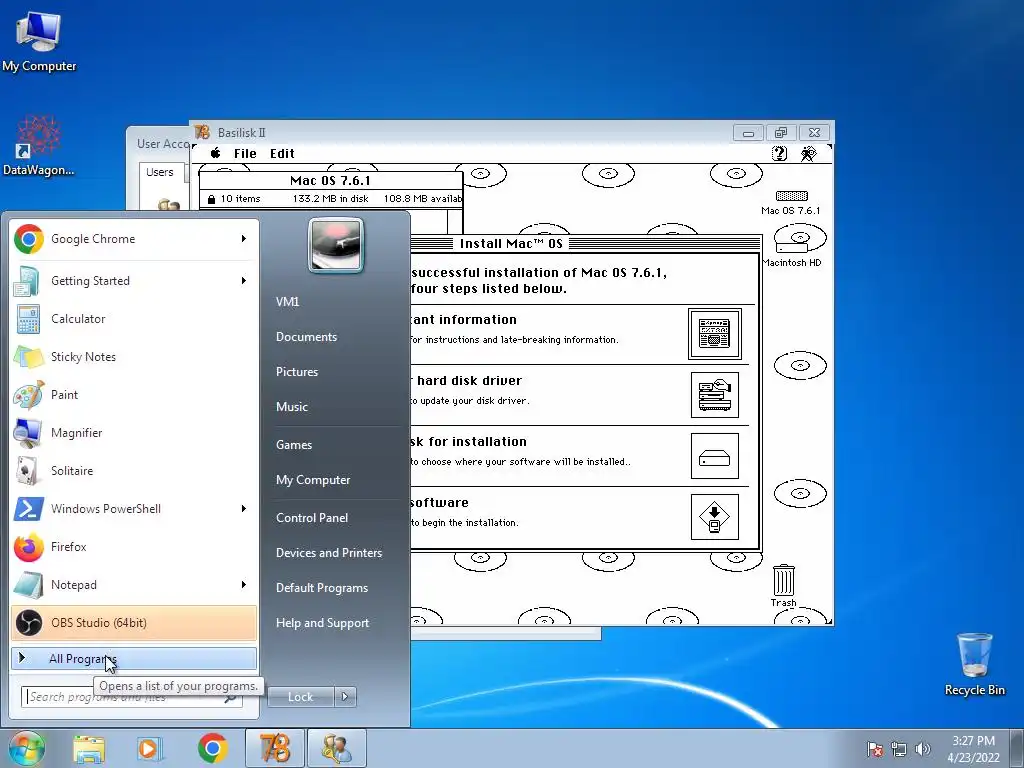
Task: Launch Paint from the Start menu
Action: coord(134,394)
